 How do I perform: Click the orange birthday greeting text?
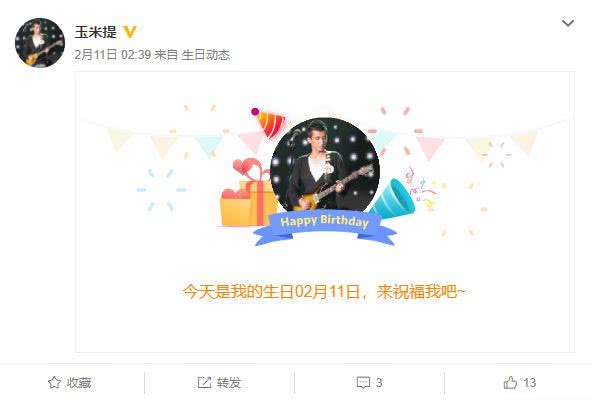coord(325,292)
